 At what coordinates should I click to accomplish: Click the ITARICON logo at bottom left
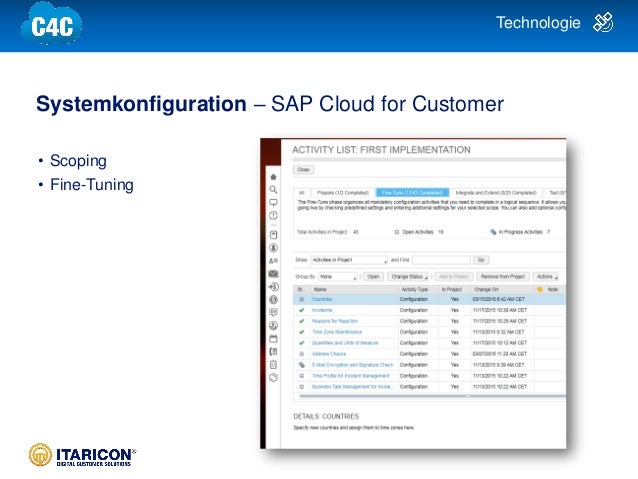tap(83, 455)
